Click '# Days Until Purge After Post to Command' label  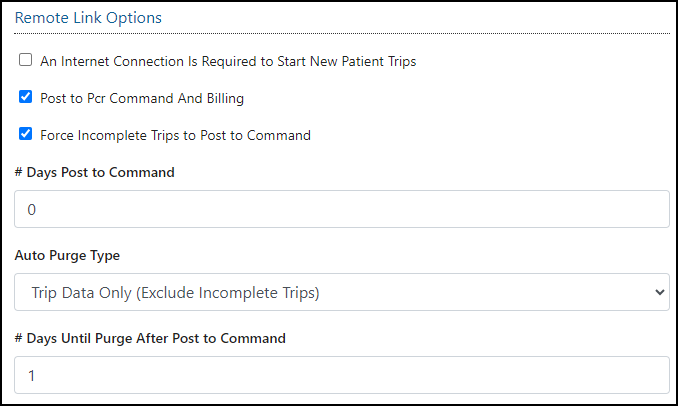(150, 338)
